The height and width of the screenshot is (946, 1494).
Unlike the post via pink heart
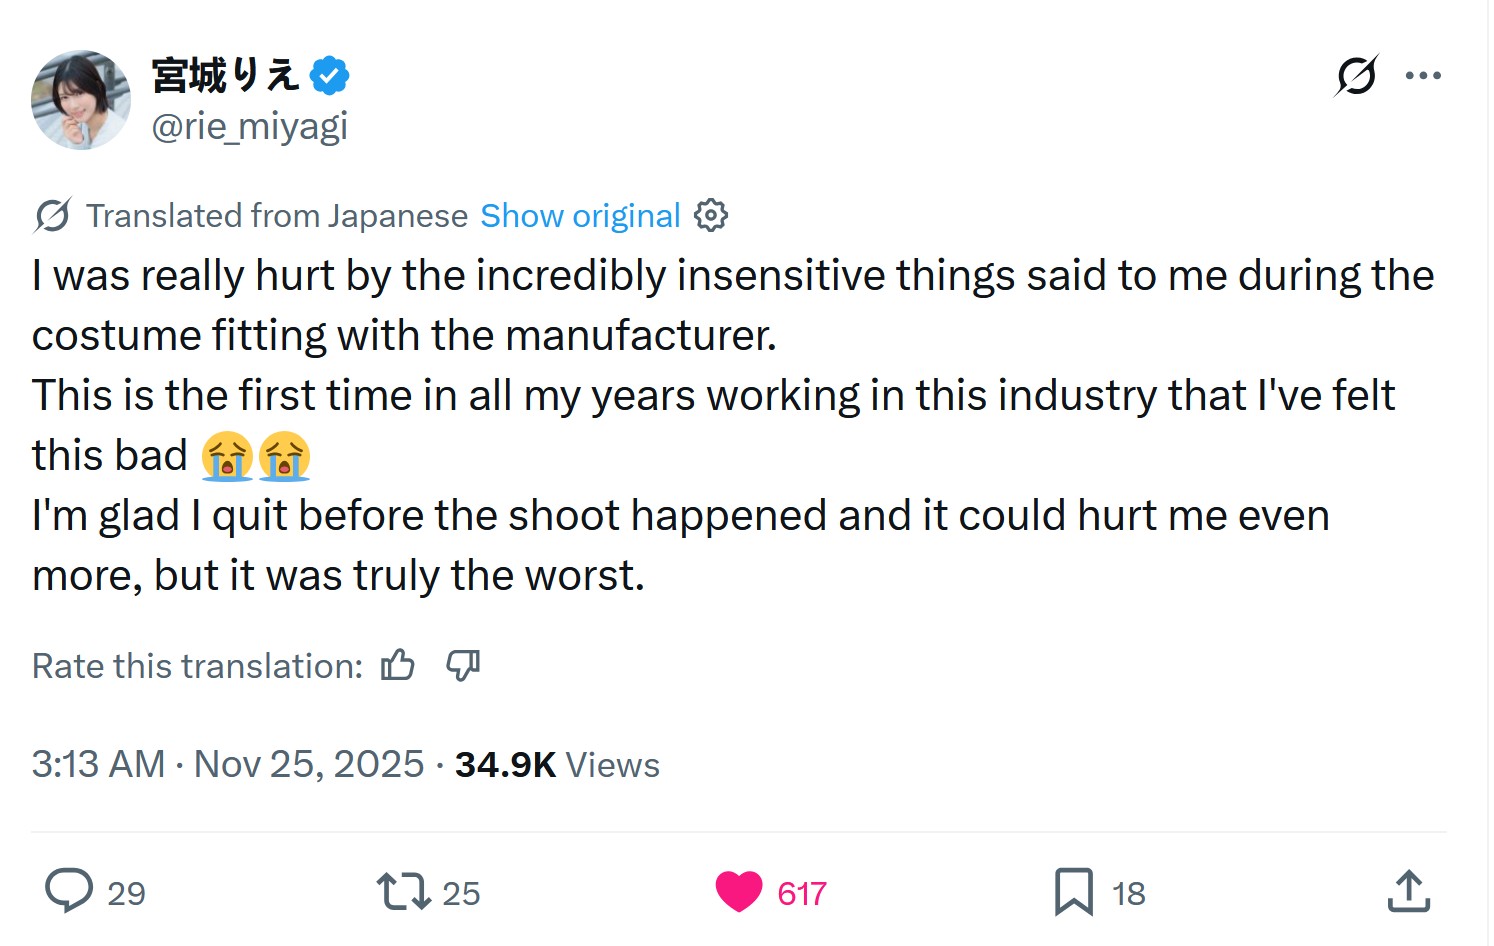739,891
